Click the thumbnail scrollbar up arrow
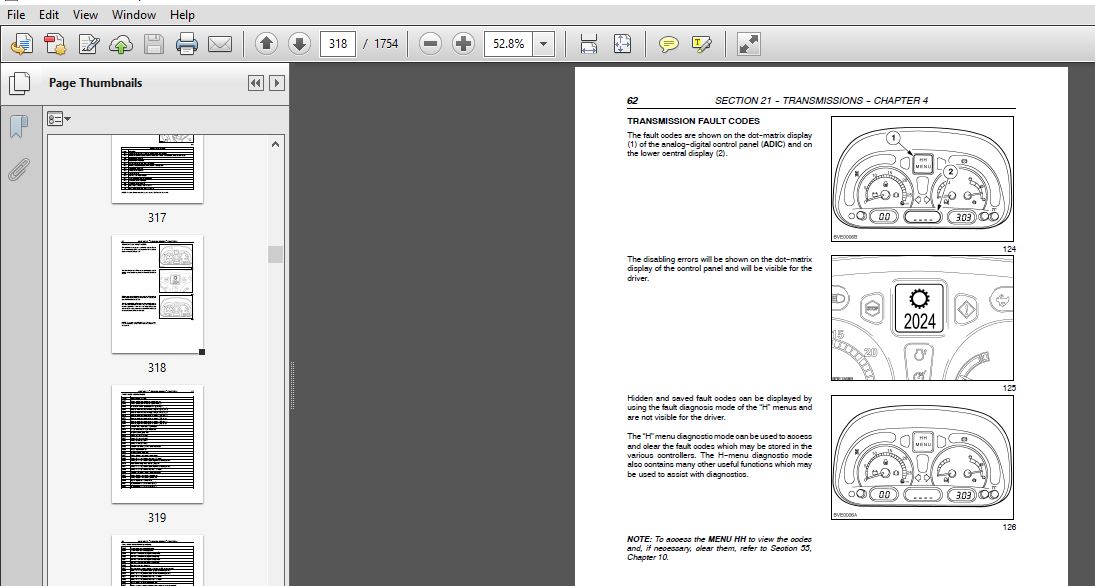The image size is (1095, 586). 275,144
